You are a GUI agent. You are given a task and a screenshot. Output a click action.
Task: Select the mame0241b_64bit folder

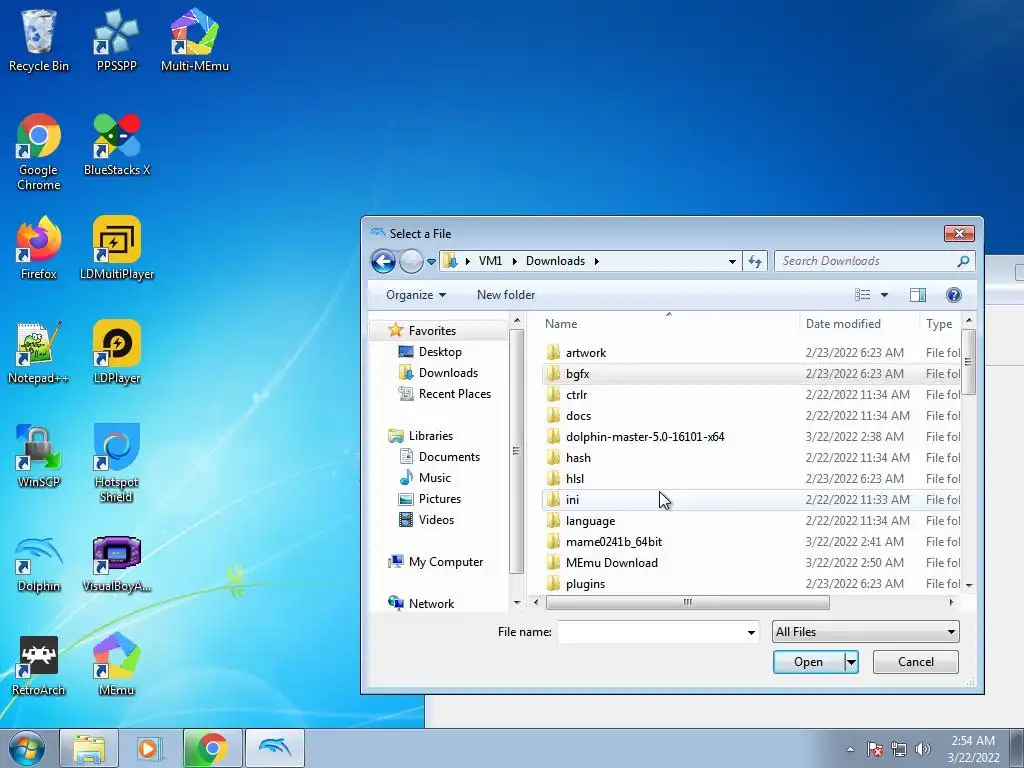pyautogui.click(x=751, y=542)
